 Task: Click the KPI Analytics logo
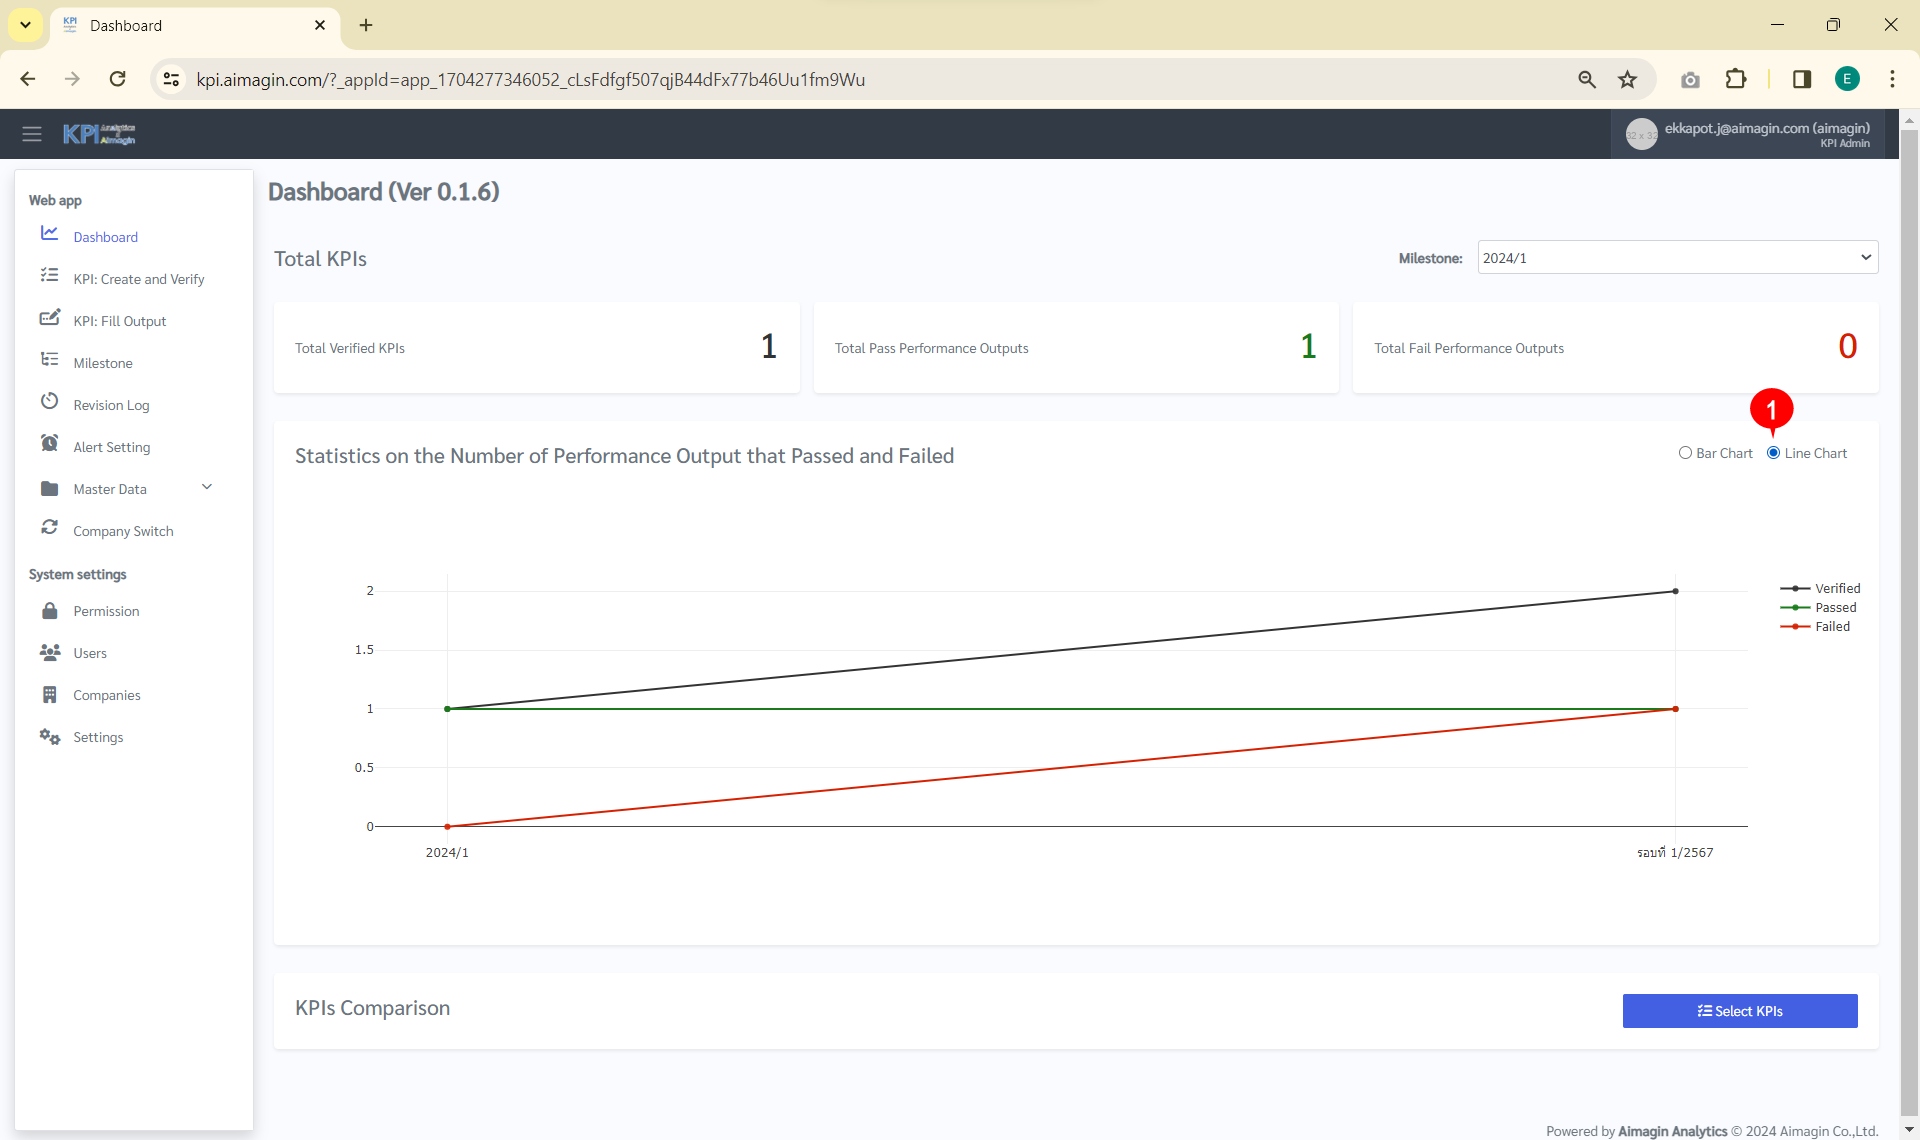click(x=99, y=134)
